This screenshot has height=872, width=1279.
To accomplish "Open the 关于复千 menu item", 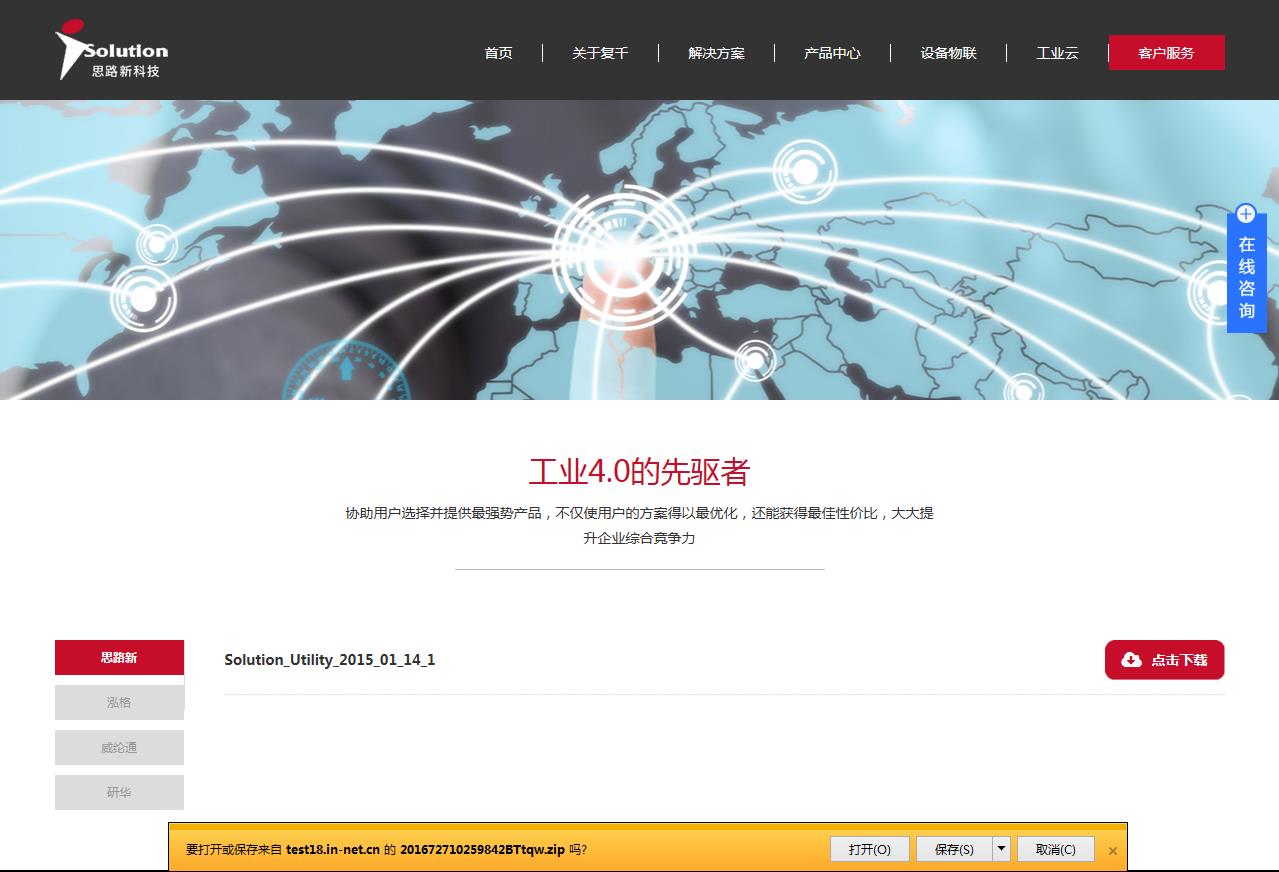I will [x=600, y=53].
